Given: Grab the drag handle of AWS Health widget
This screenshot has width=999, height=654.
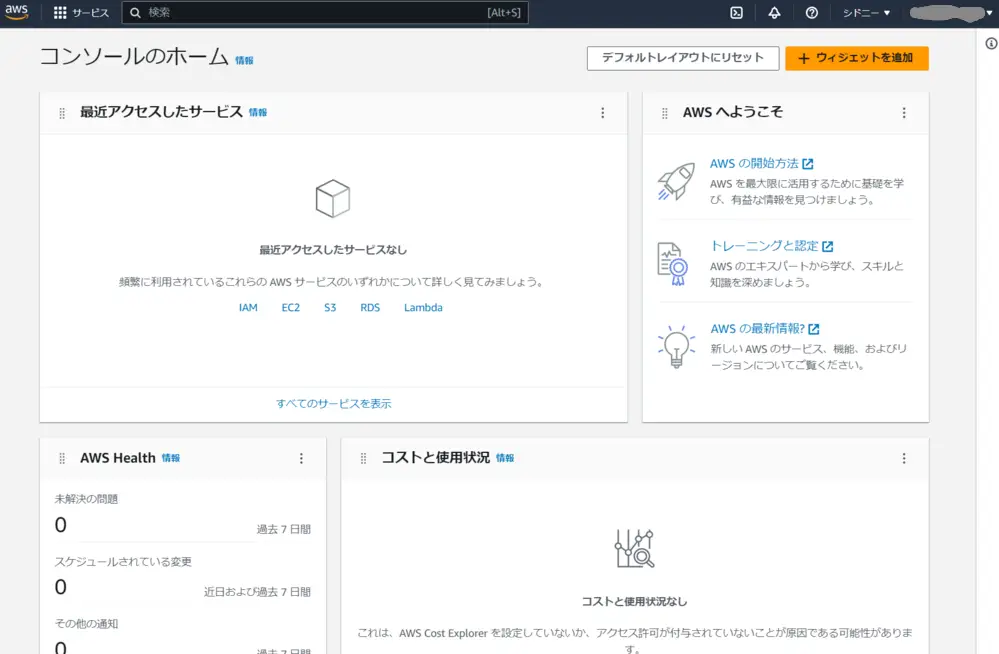Looking at the screenshot, I should click(x=62, y=458).
